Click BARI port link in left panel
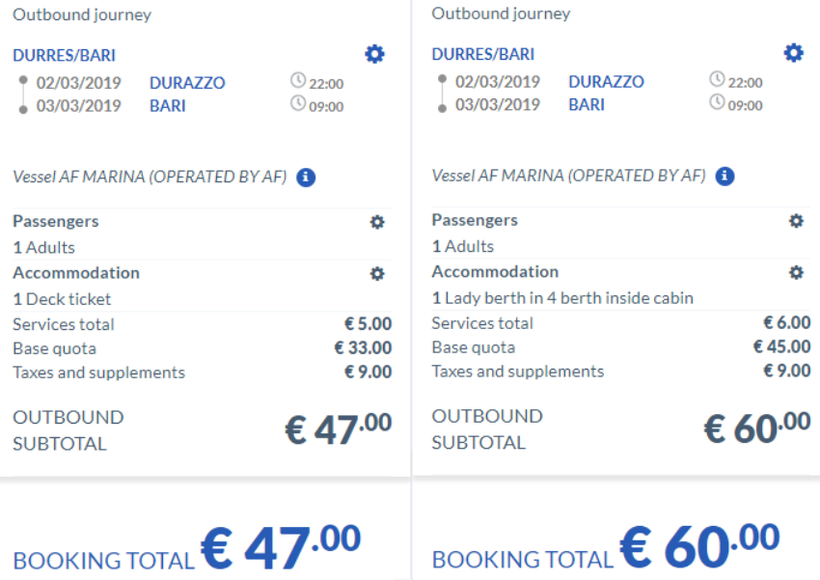 pos(167,105)
